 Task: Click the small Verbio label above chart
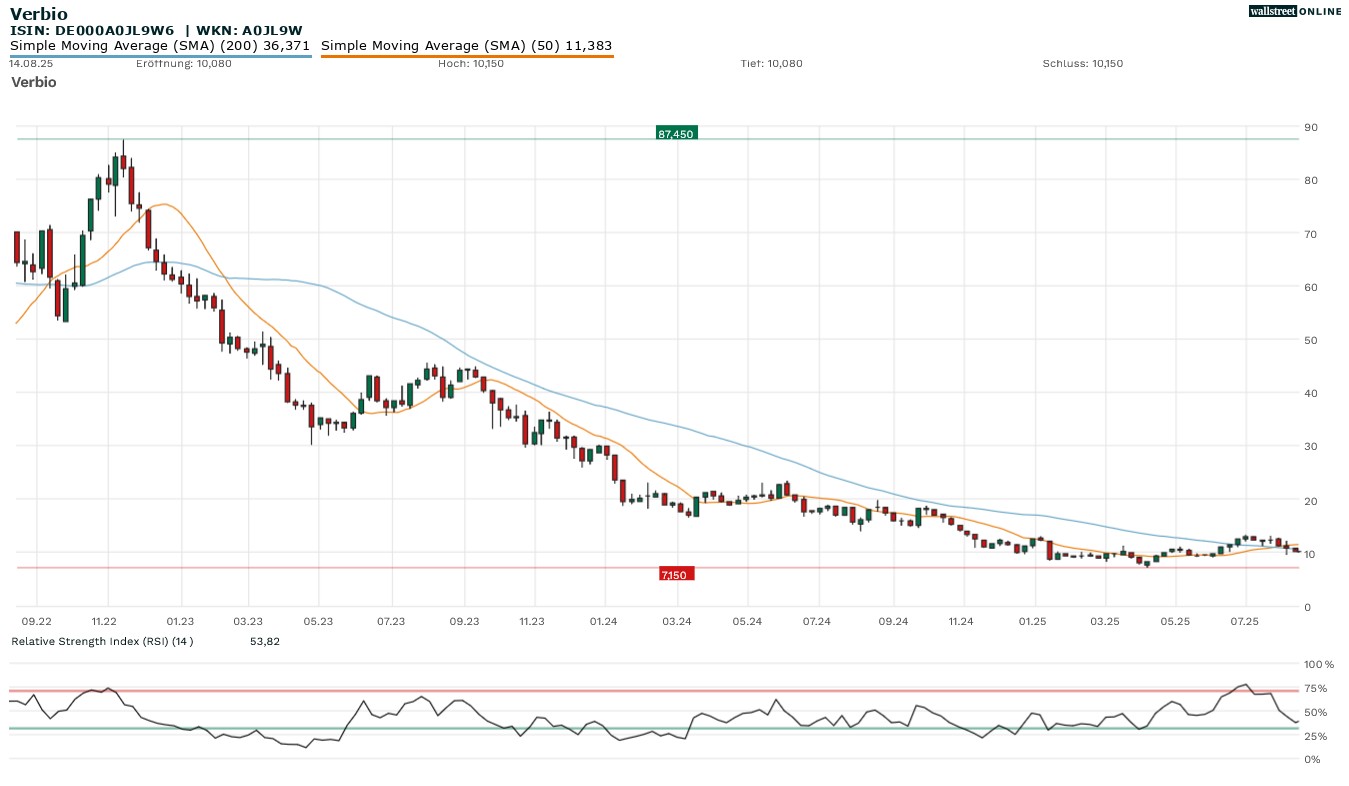tap(34, 82)
